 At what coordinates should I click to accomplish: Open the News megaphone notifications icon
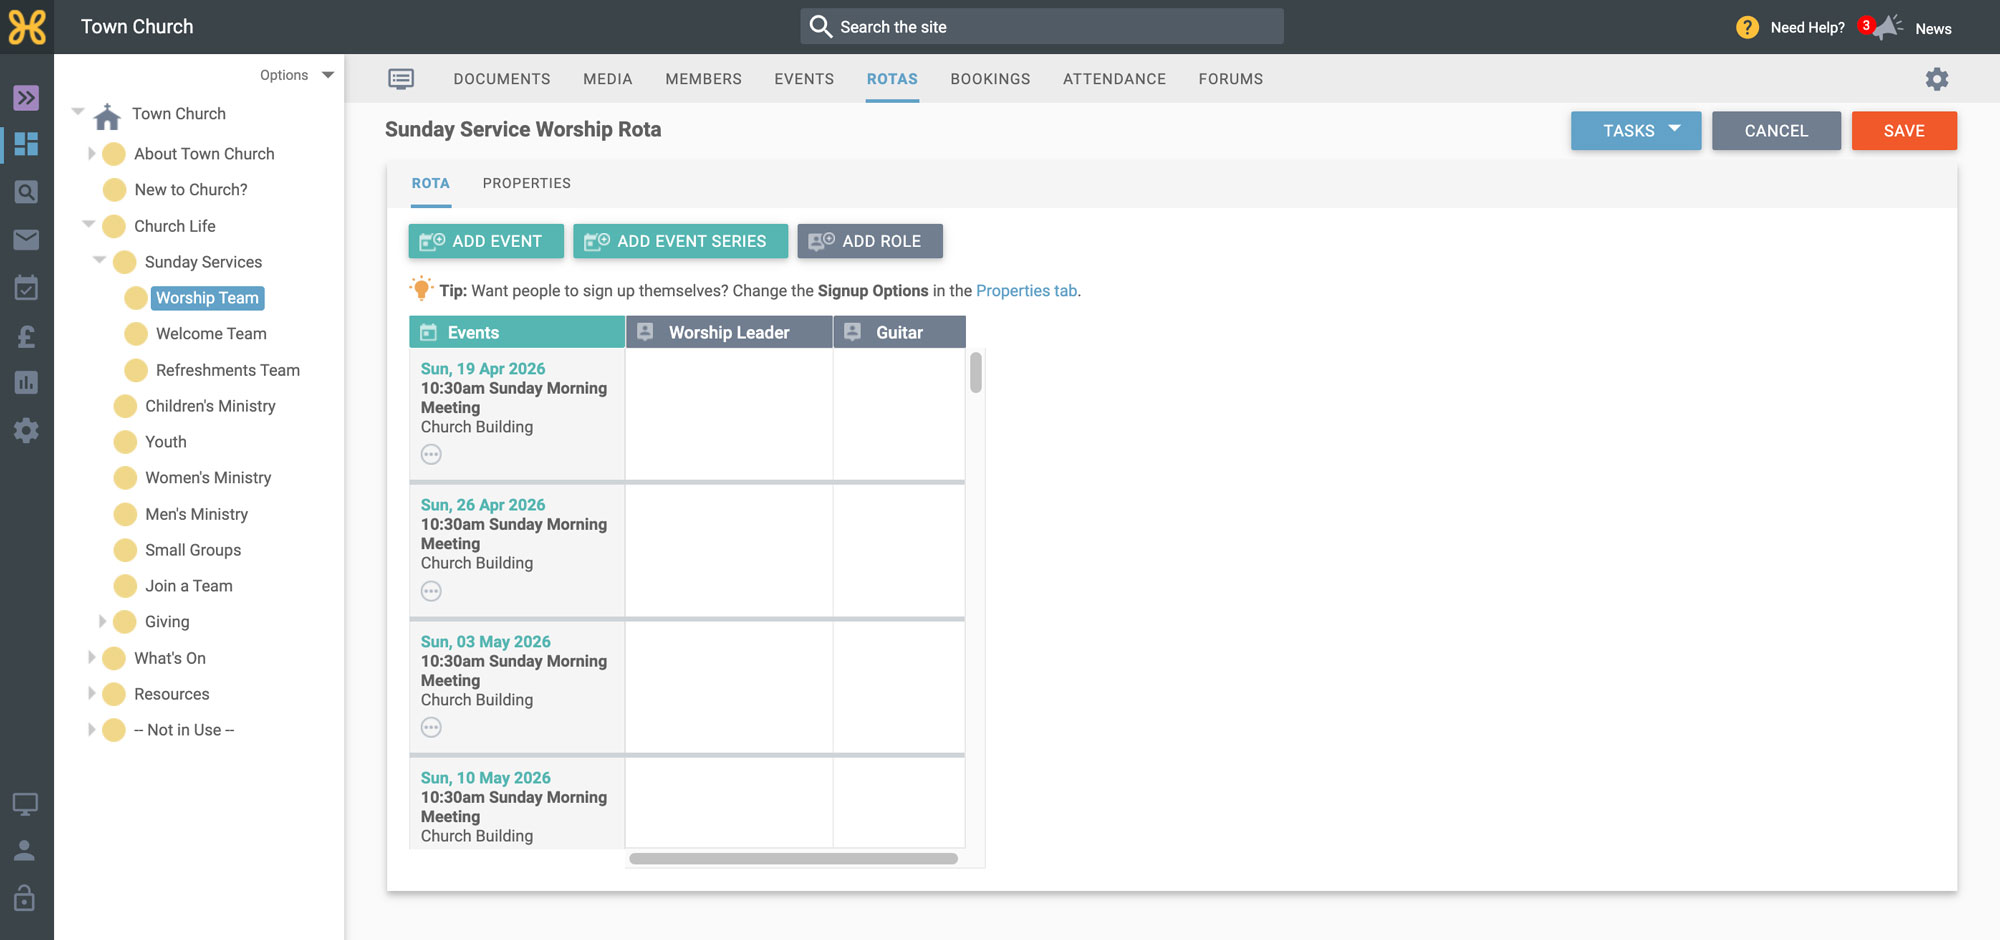1887,27
